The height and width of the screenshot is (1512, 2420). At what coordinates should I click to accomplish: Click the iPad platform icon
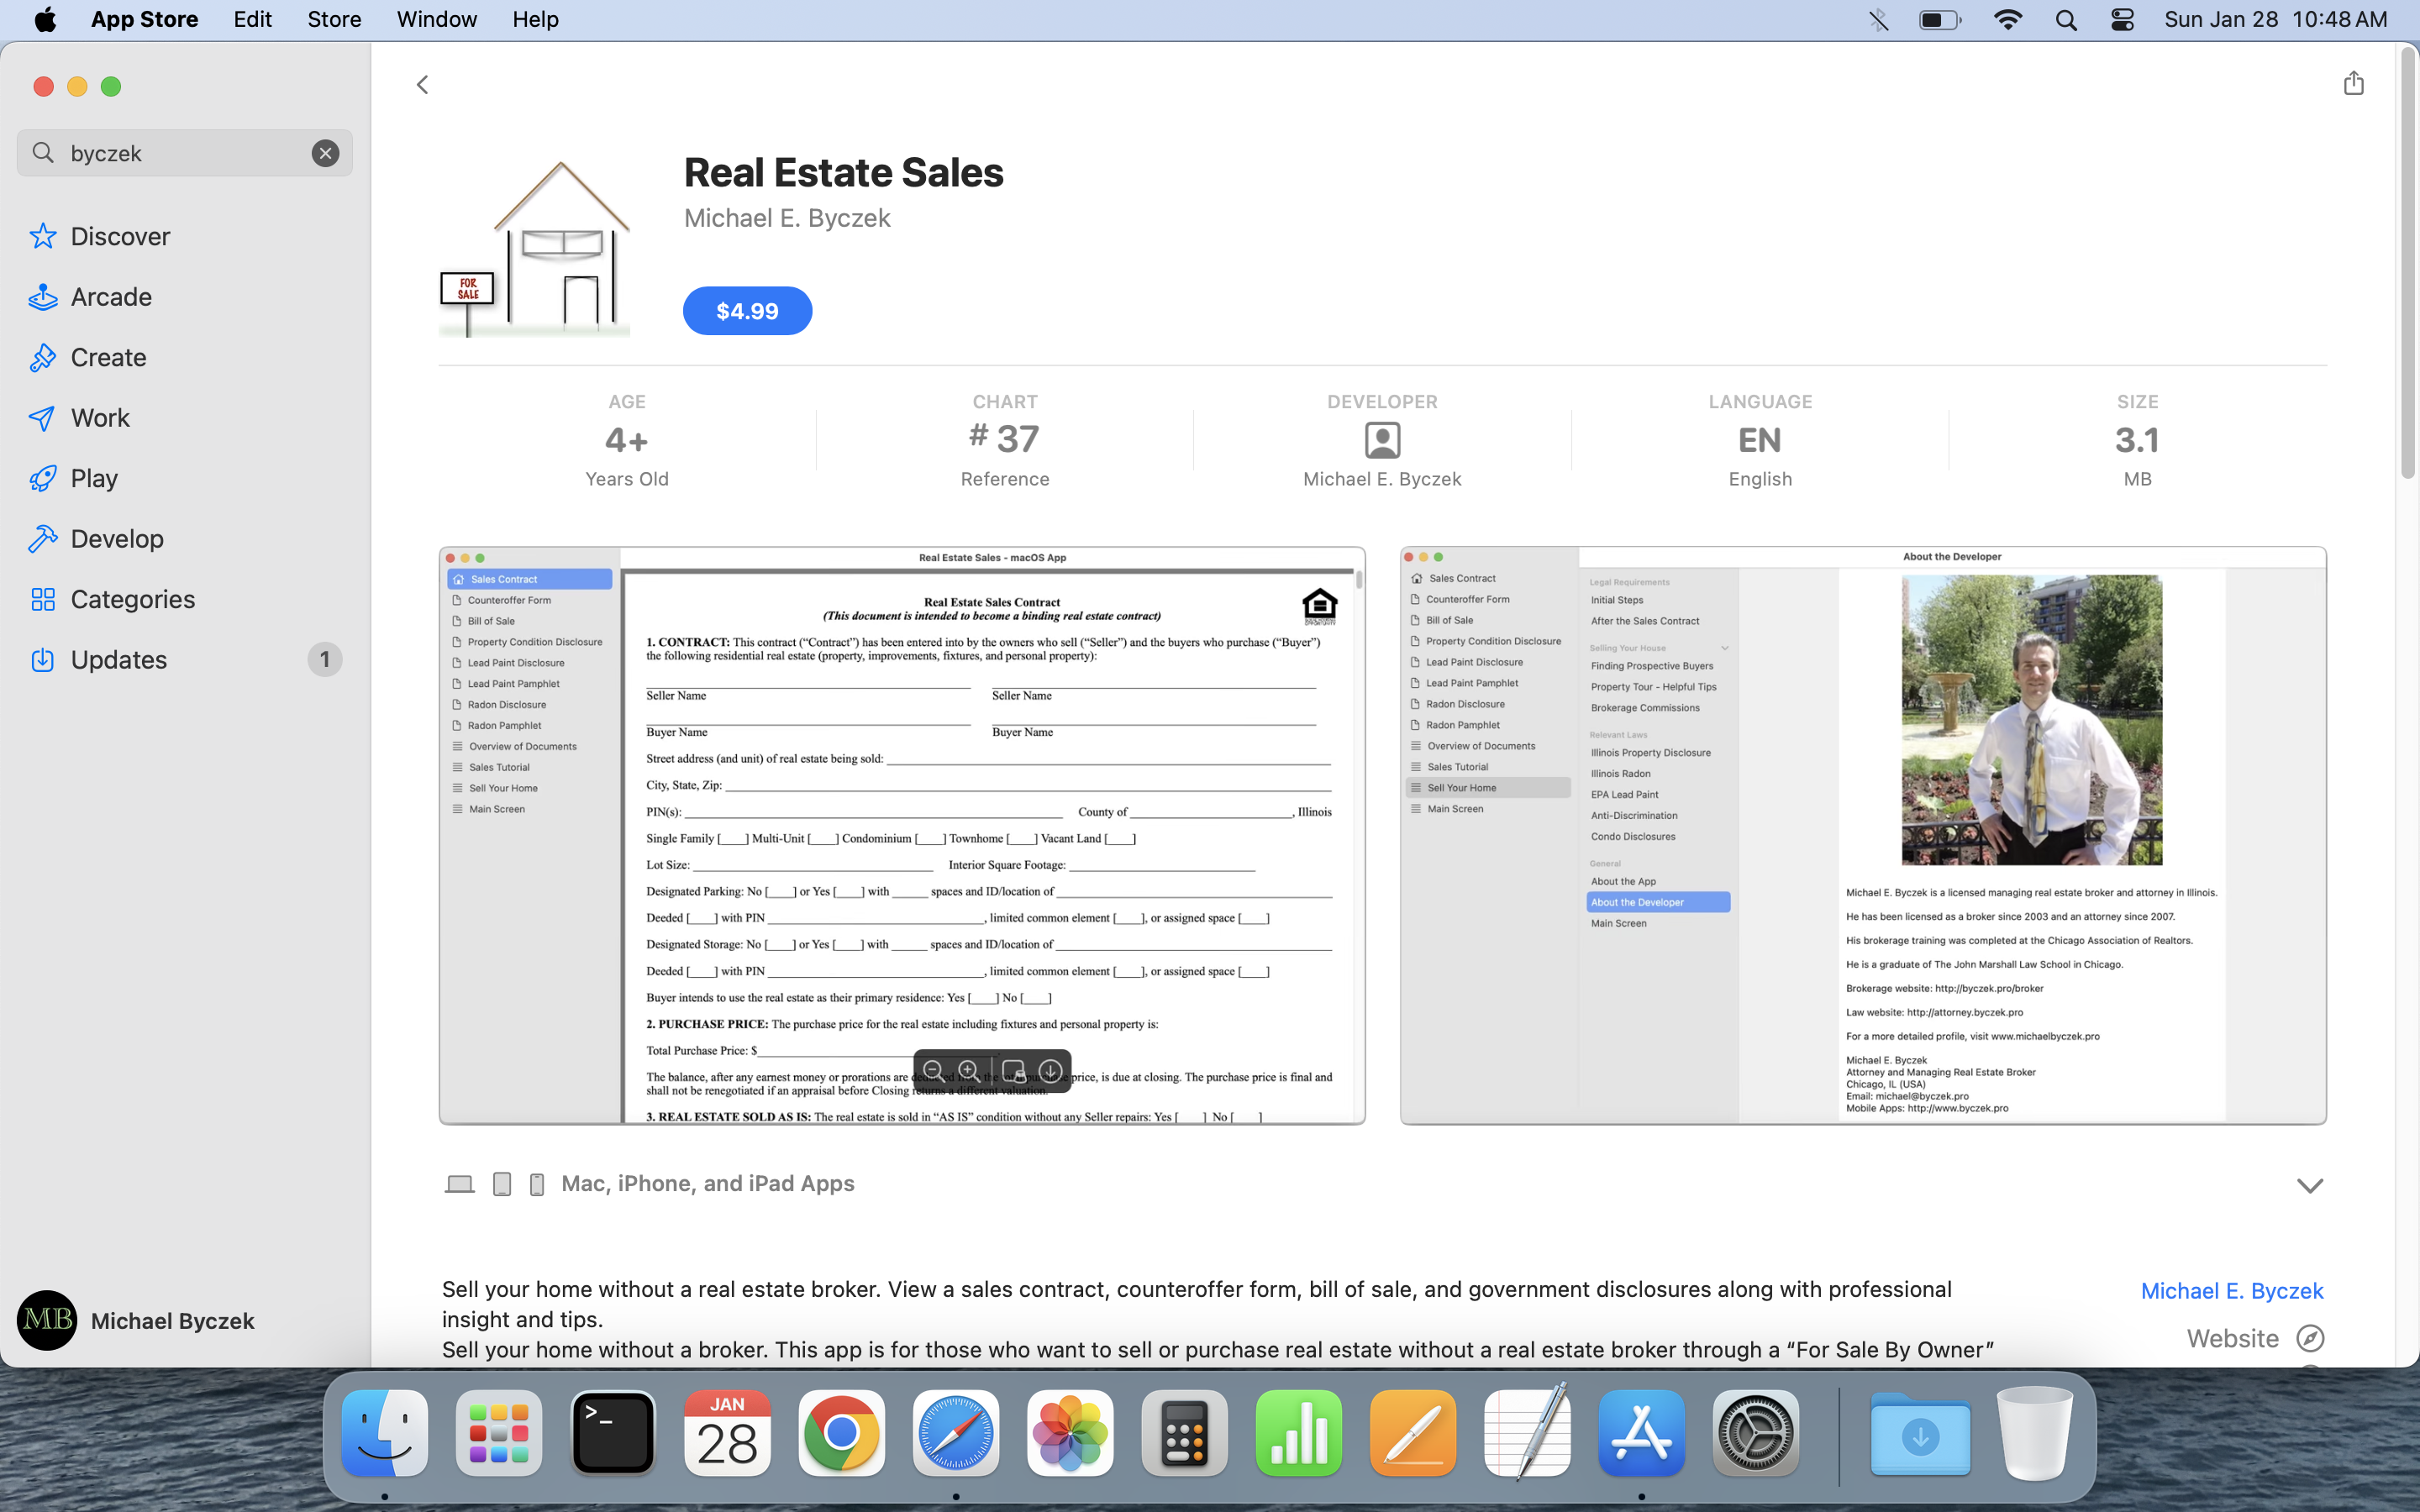(x=502, y=1184)
